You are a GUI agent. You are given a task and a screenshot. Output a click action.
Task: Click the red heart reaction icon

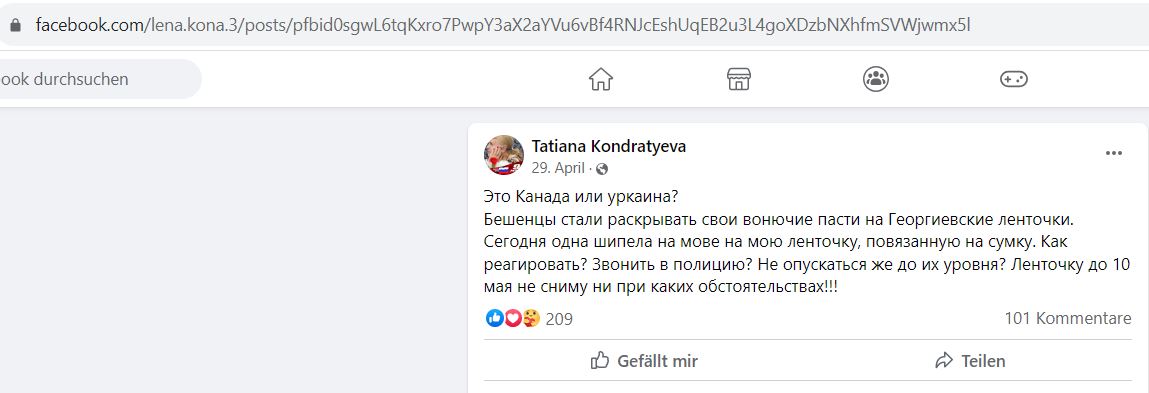[x=512, y=318]
